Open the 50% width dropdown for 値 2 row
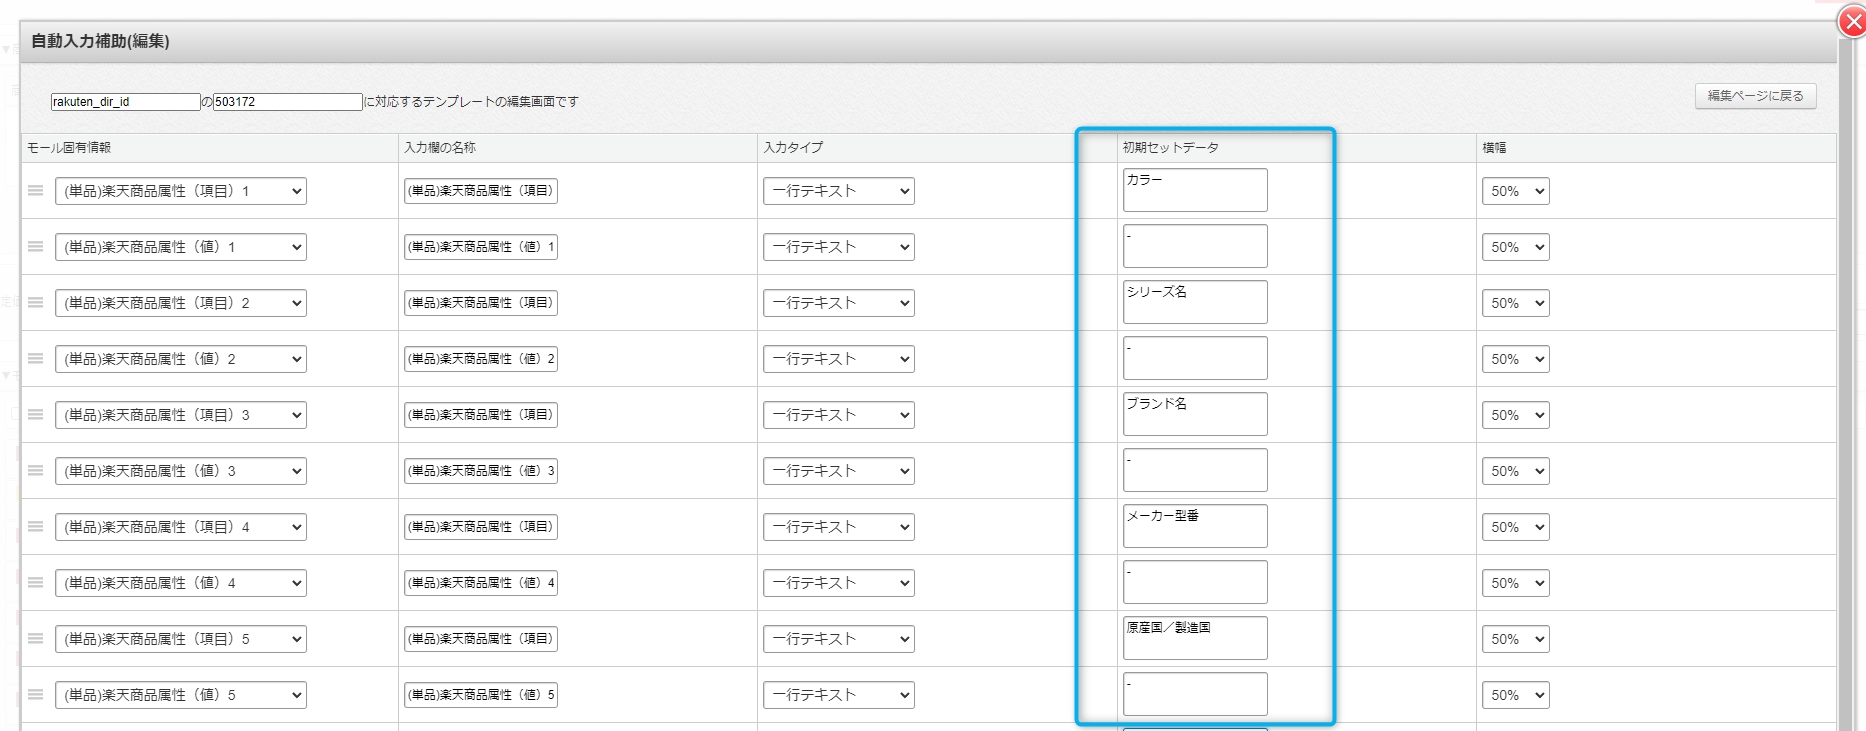 [x=1516, y=359]
